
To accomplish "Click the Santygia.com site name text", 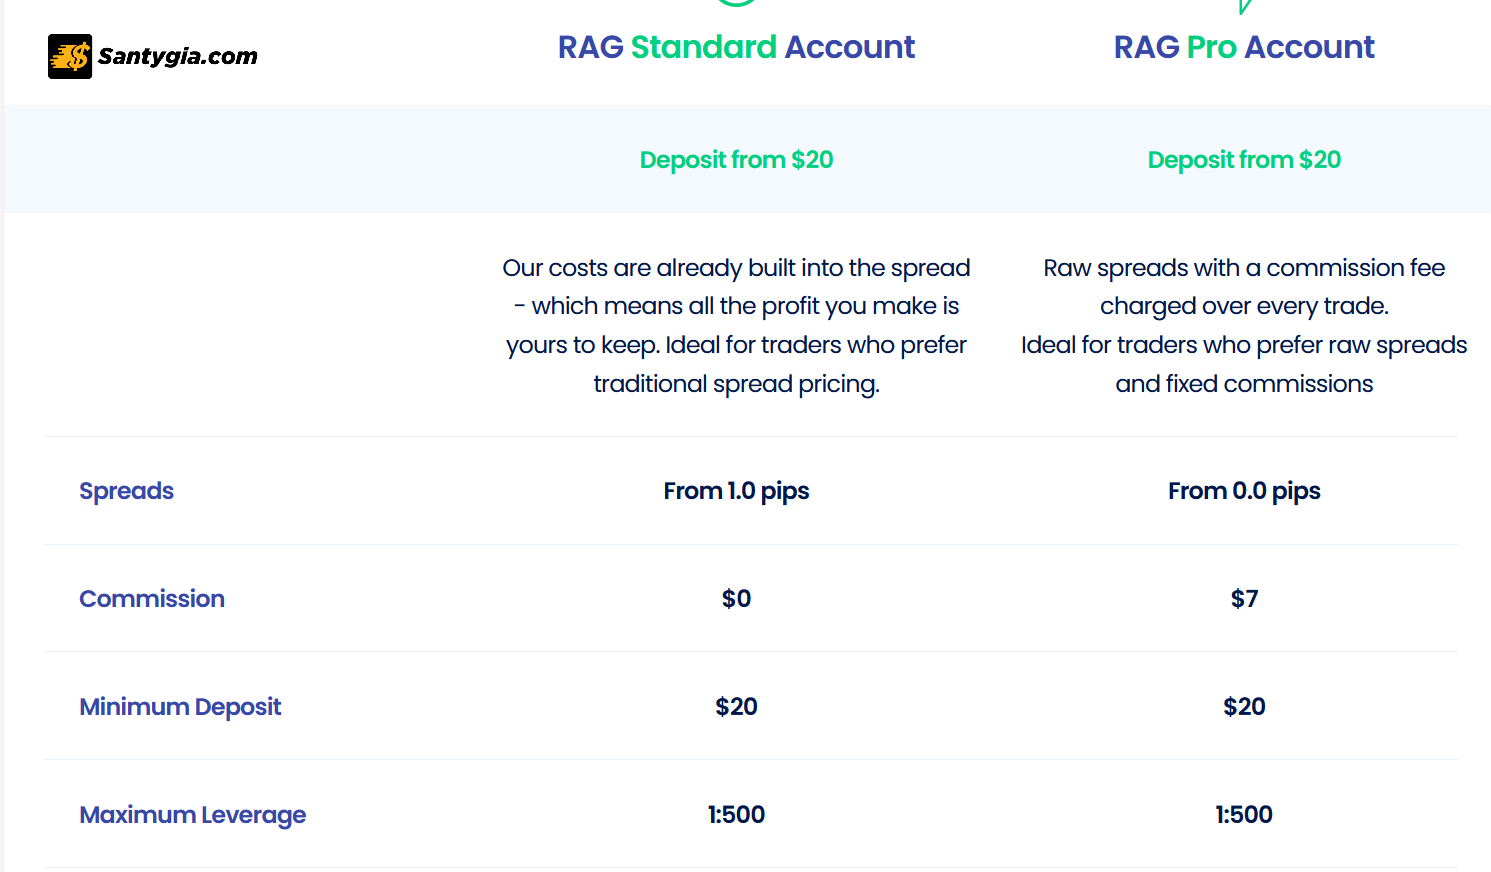I will pyautogui.click(x=177, y=56).
